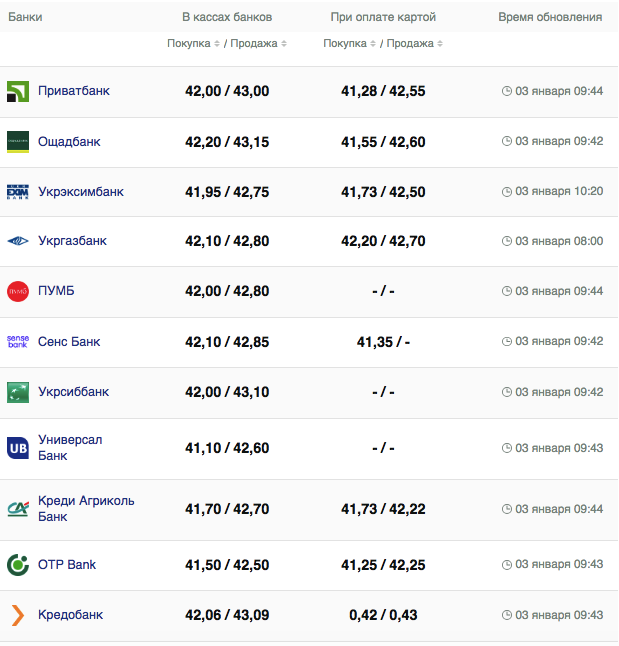Click the Универсал Банк UB logo
The width and height of the screenshot is (619, 646).
click(x=18, y=448)
